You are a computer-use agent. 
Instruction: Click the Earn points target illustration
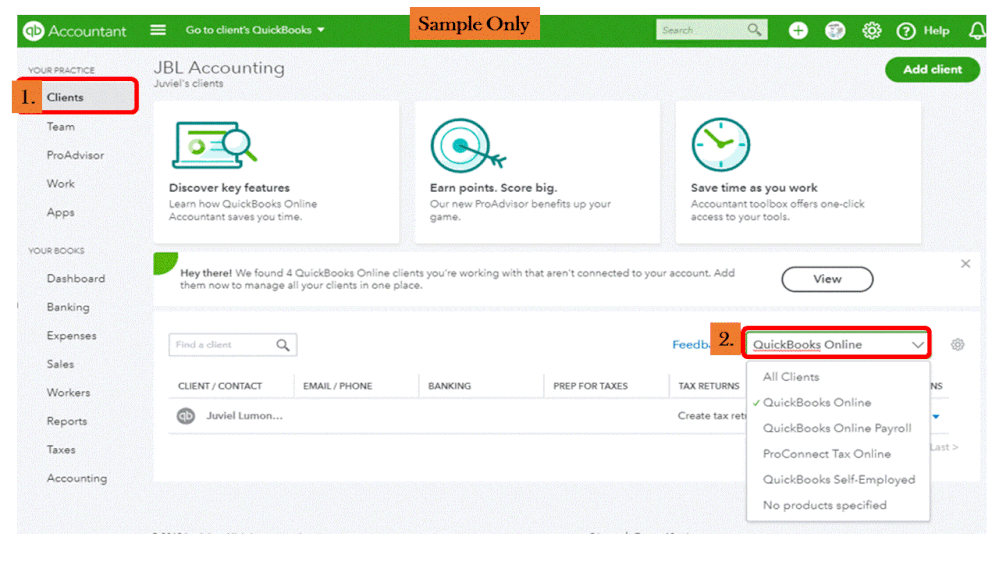(x=468, y=145)
